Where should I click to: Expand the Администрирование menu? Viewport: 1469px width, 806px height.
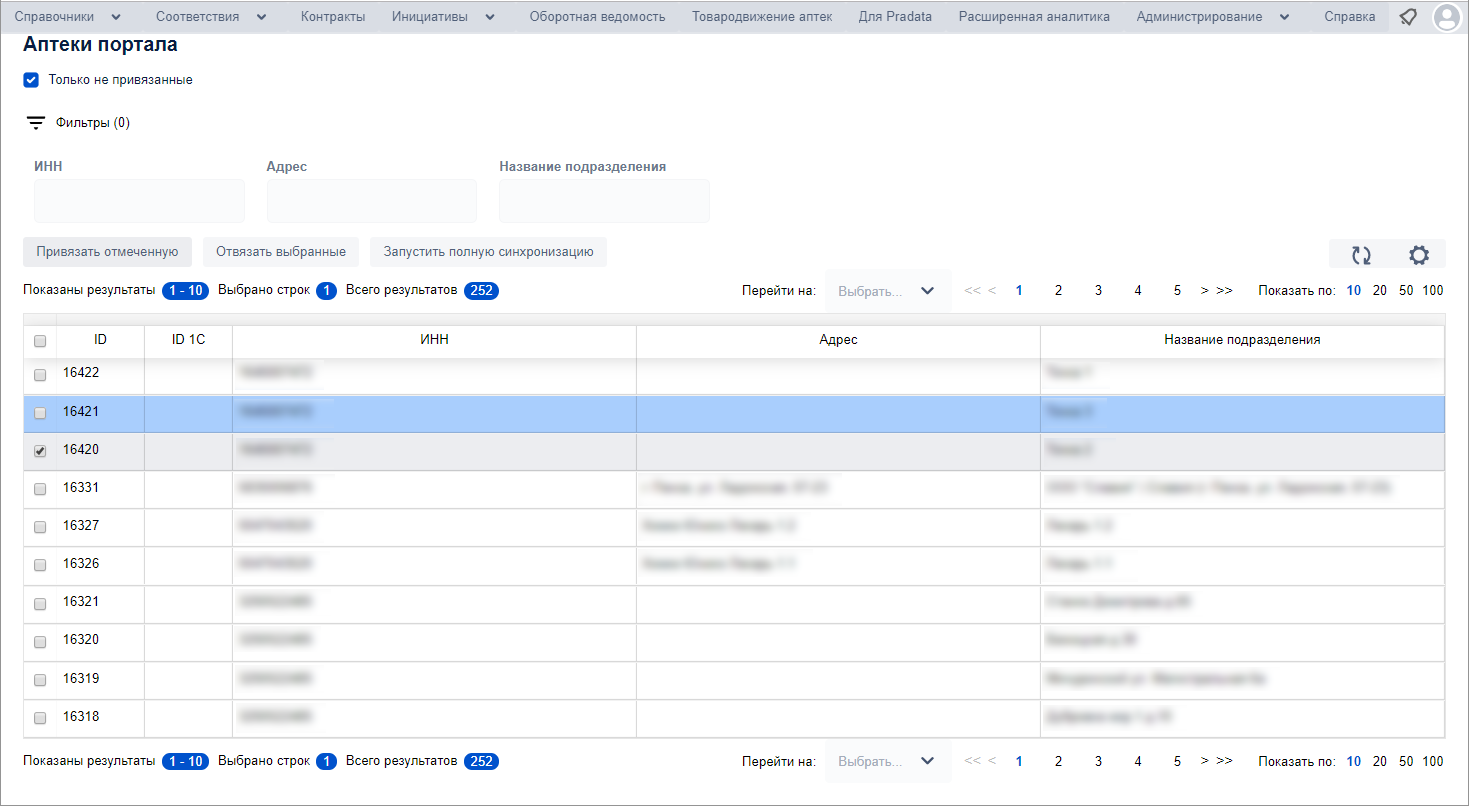(x=1212, y=17)
